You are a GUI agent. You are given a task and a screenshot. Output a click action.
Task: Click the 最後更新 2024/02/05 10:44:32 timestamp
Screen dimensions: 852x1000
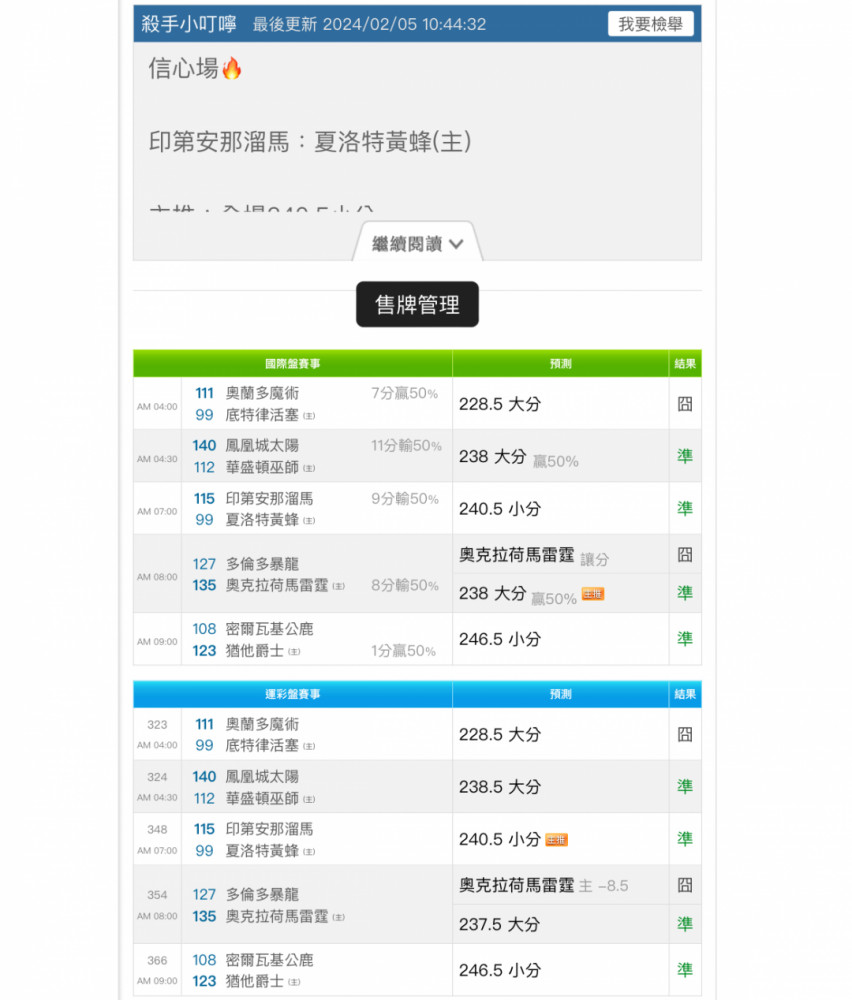[369, 24]
